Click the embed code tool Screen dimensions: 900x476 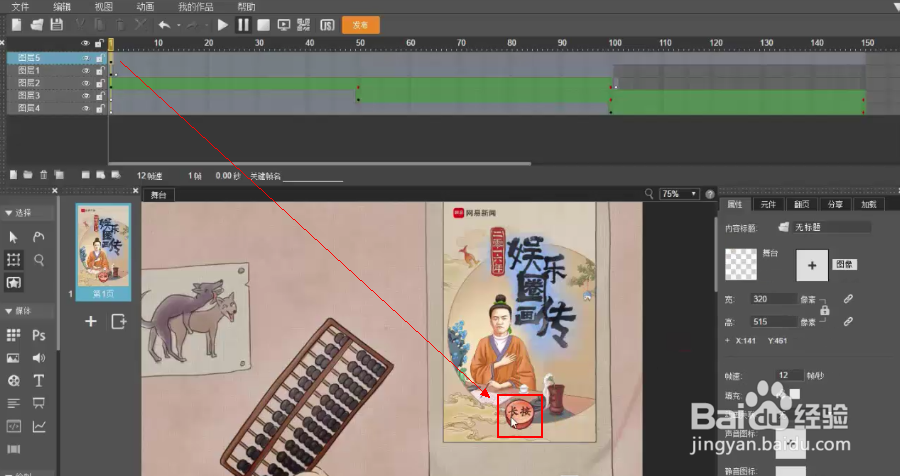13,427
